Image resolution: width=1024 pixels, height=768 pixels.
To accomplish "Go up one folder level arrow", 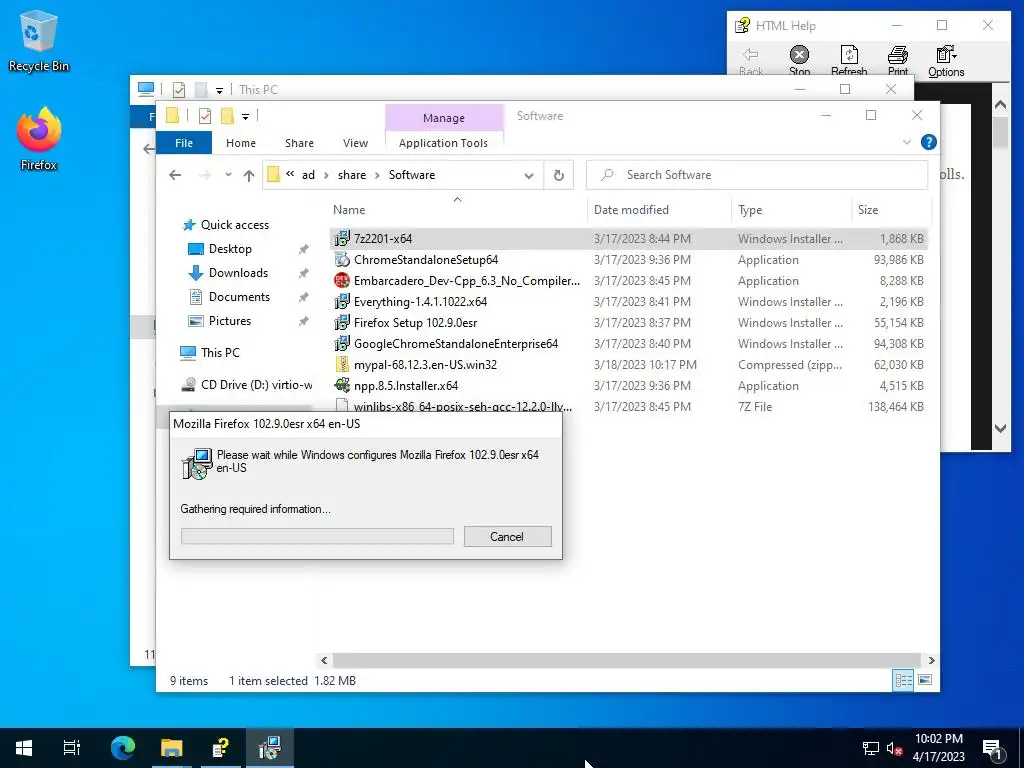I will click(249, 175).
